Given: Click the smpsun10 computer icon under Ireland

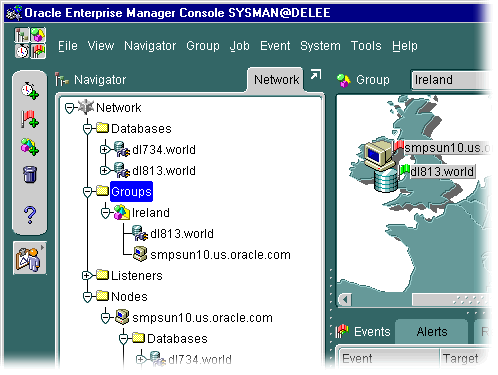Looking at the screenshot, I should point(140,254).
